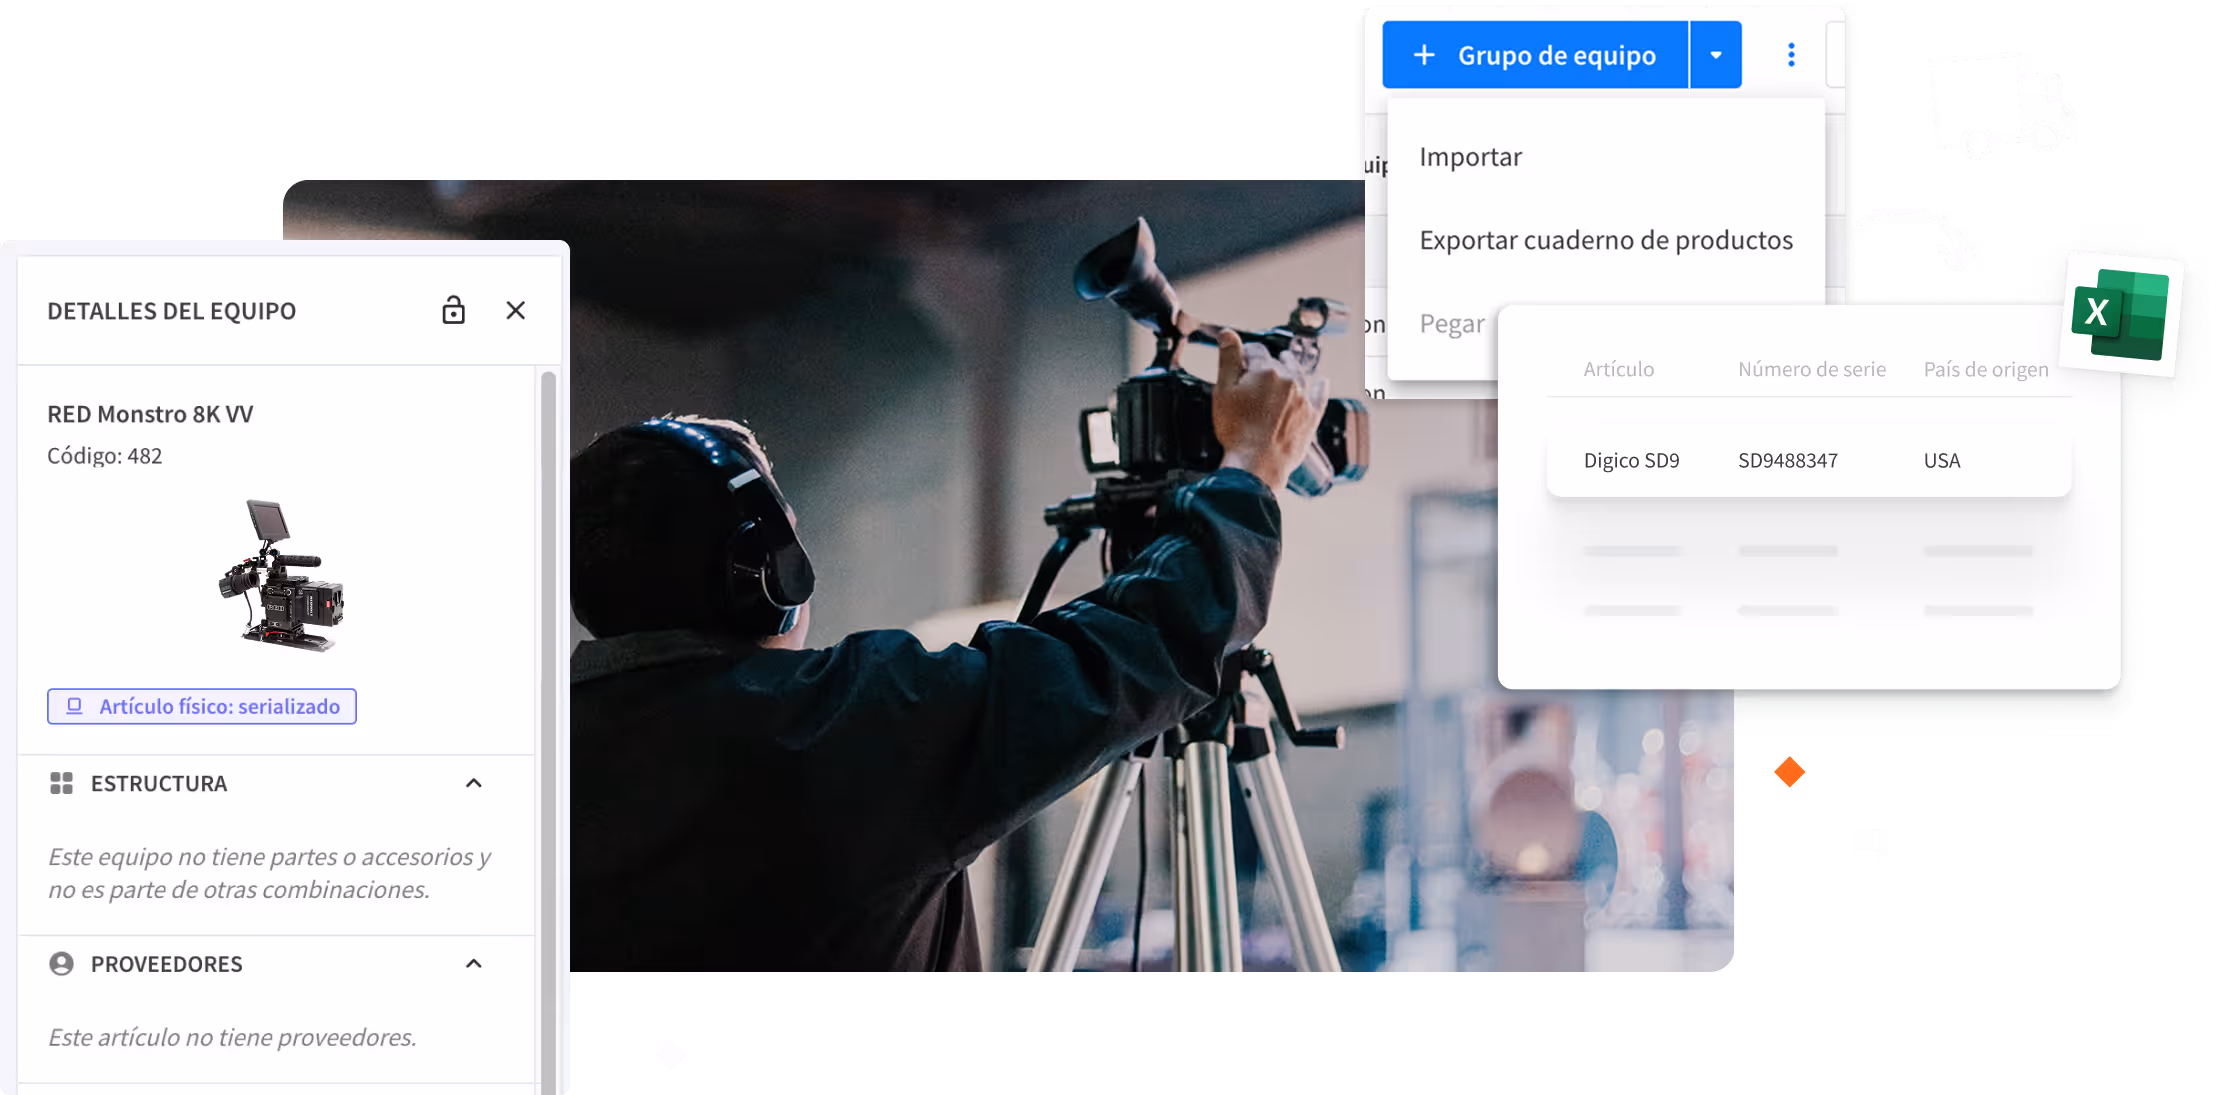Click the details panel vertical scrollbar
This screenshot has width=2231, height=1095.
(548, 700)
